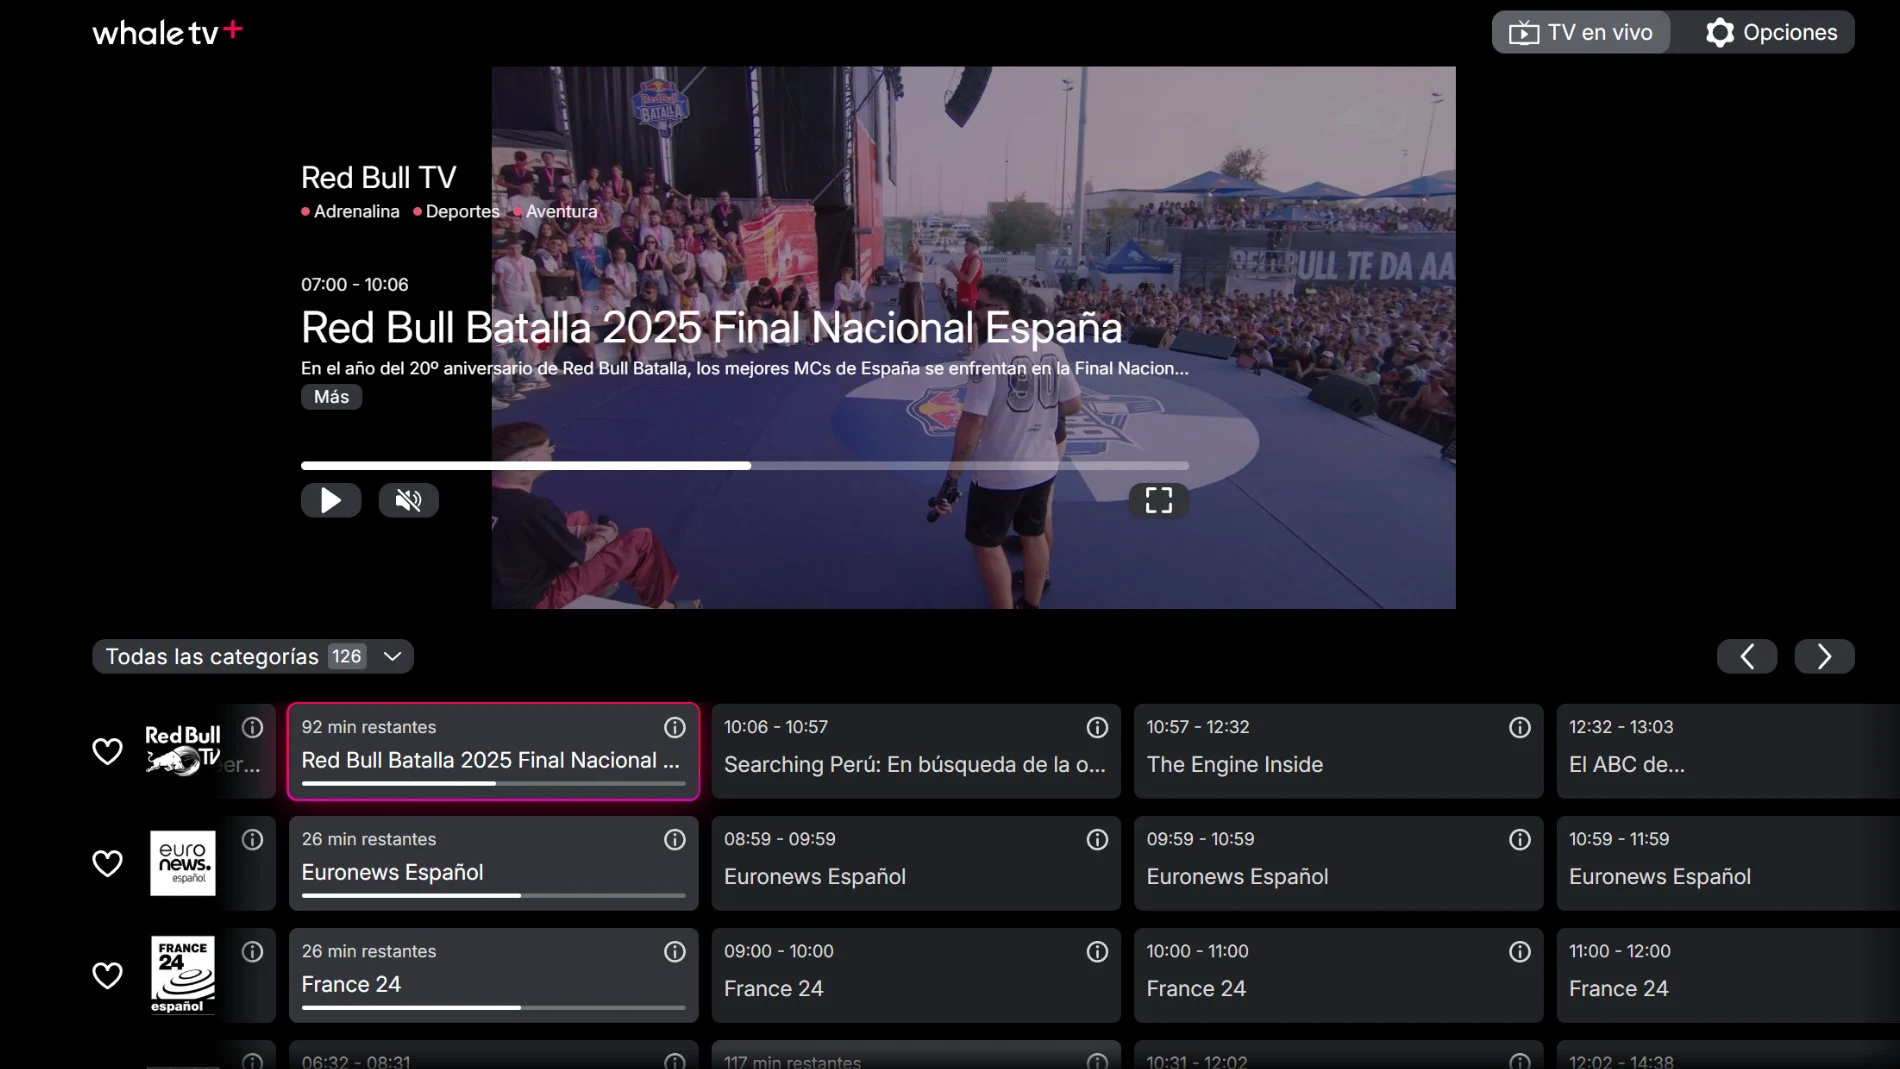1900x1069 pixels.
Task: Open info for Searching Perú program
Action: (1097, 728)
